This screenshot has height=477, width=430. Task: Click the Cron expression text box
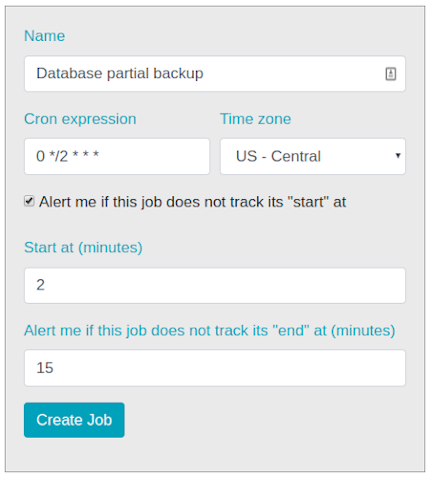117,156
